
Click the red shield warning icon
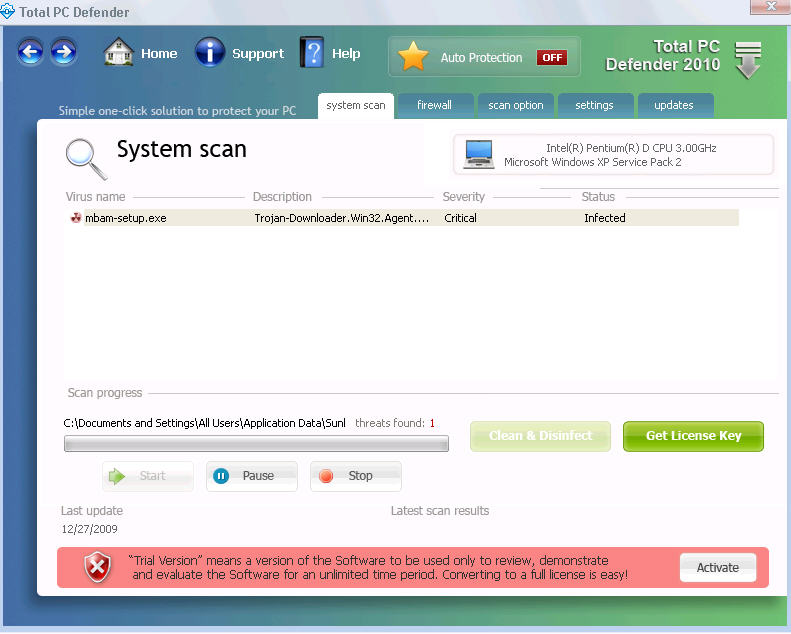click(97, 567)
